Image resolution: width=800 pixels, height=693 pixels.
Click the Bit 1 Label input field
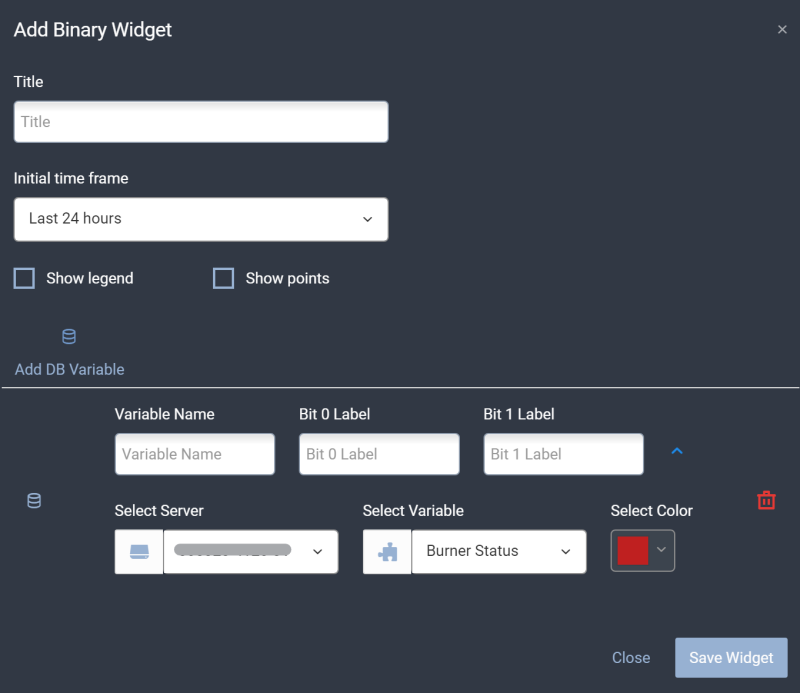pos(563,454)
